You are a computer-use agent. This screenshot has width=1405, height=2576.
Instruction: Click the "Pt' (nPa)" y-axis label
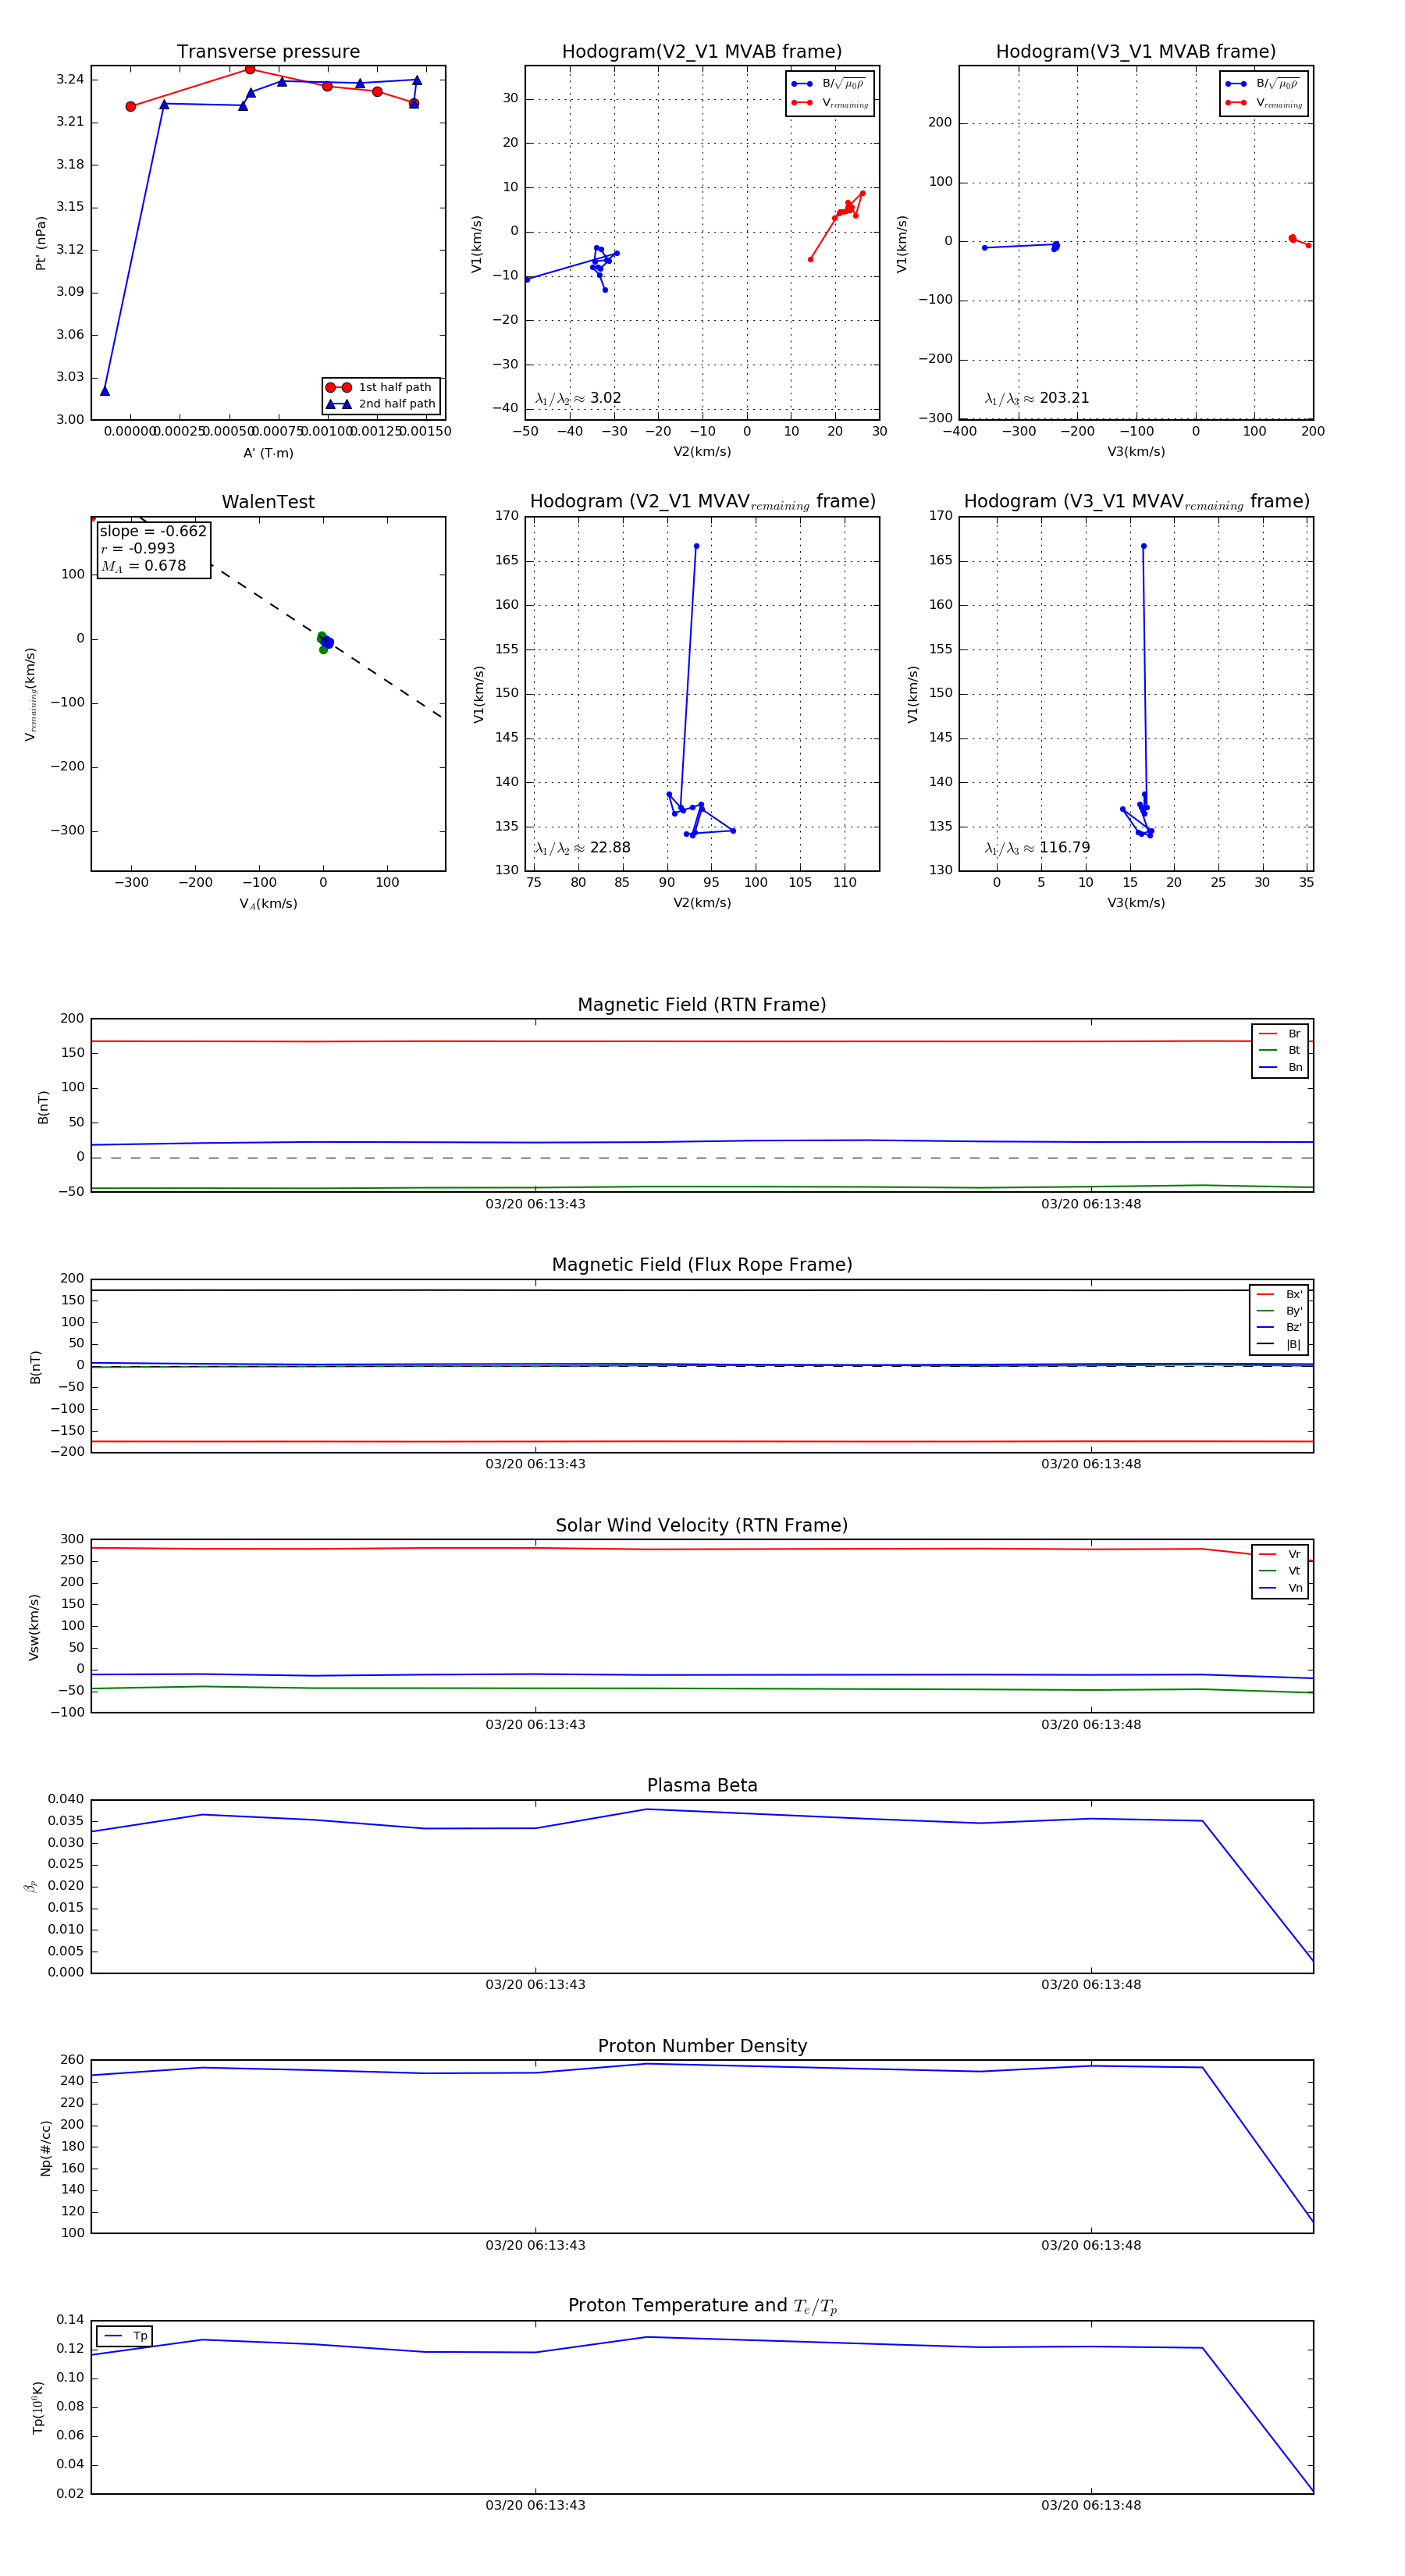click(x=41, y=243)
